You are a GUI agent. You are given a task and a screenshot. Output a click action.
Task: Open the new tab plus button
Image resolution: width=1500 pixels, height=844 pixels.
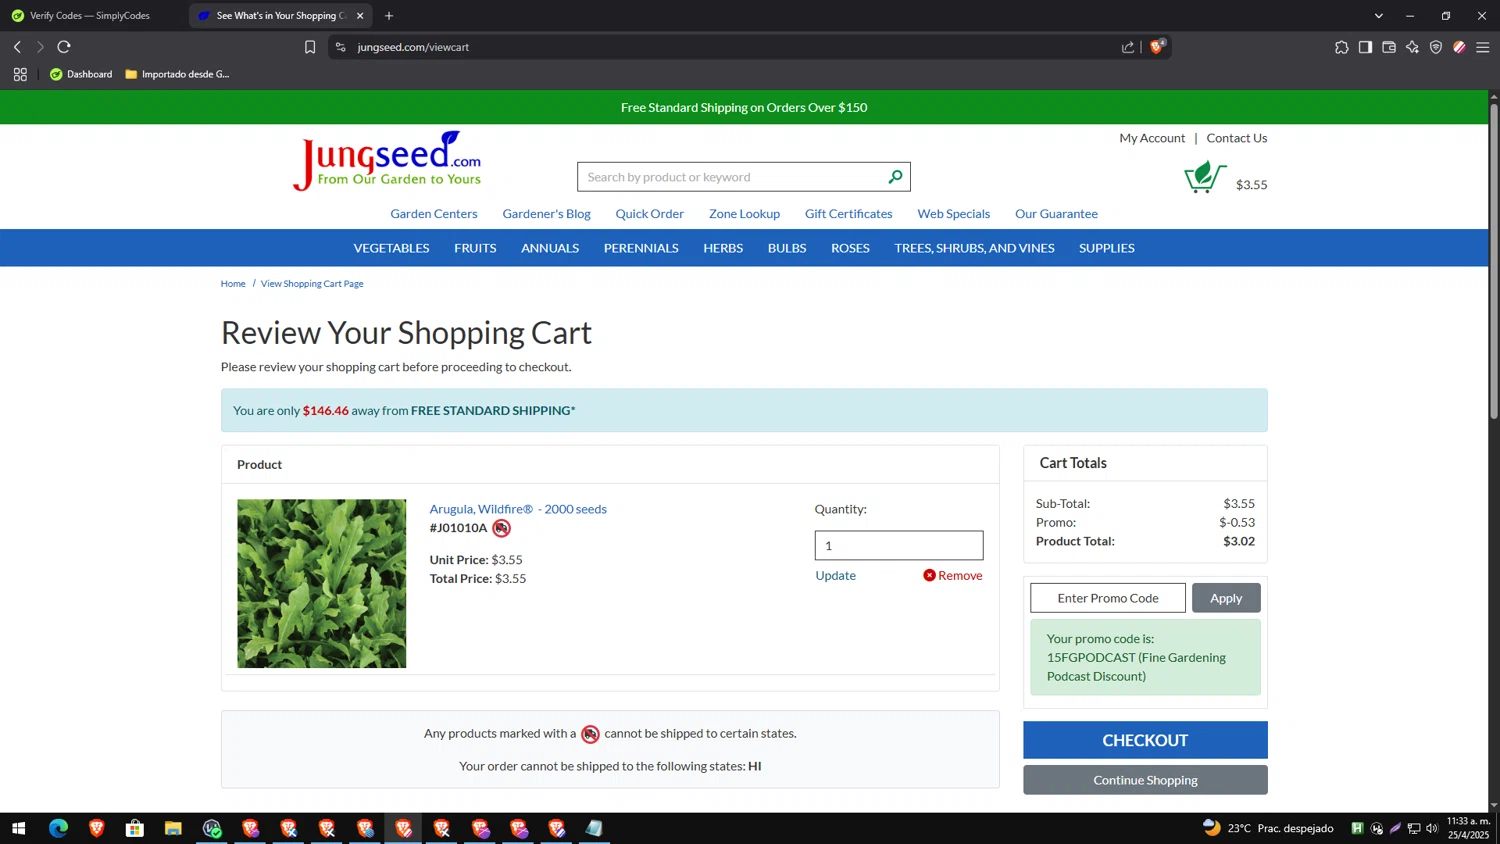click(x=389, y=16)
